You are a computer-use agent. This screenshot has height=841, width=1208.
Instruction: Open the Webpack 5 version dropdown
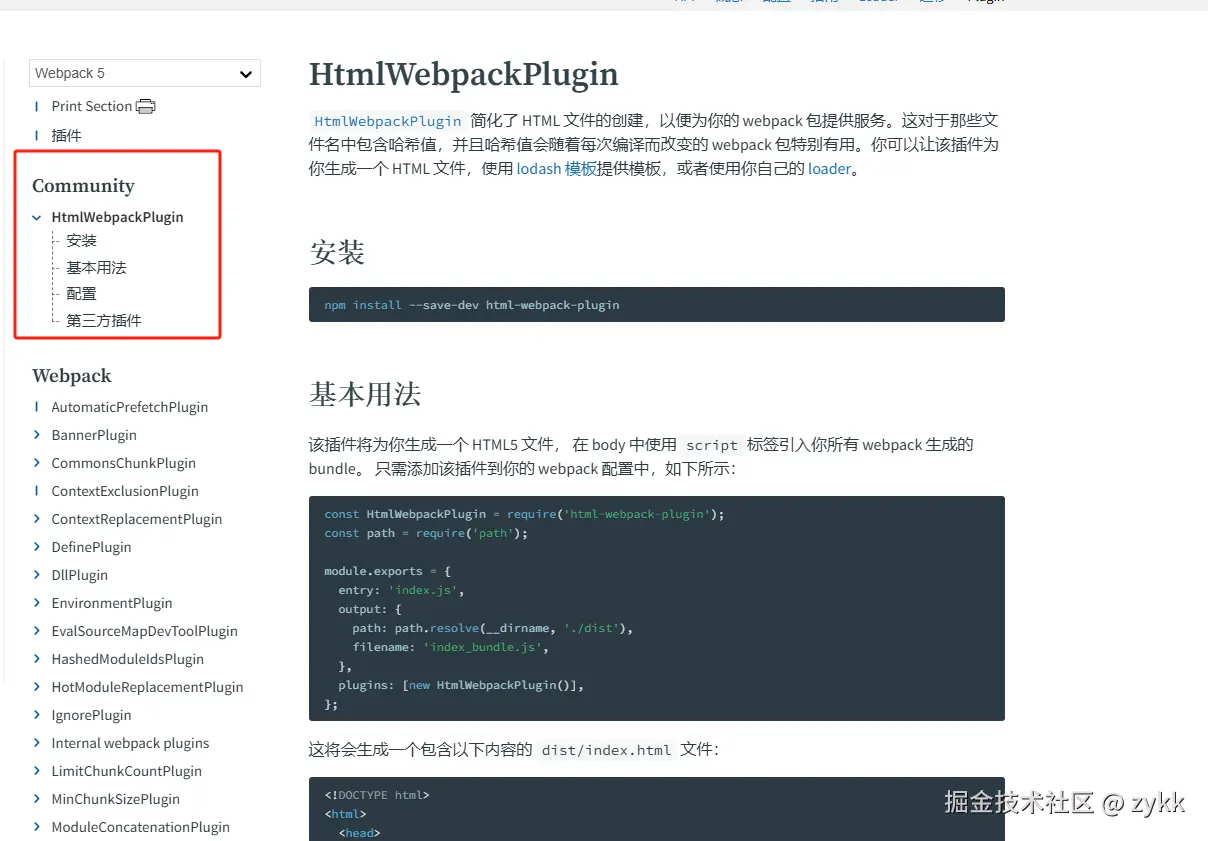[145, 73]
